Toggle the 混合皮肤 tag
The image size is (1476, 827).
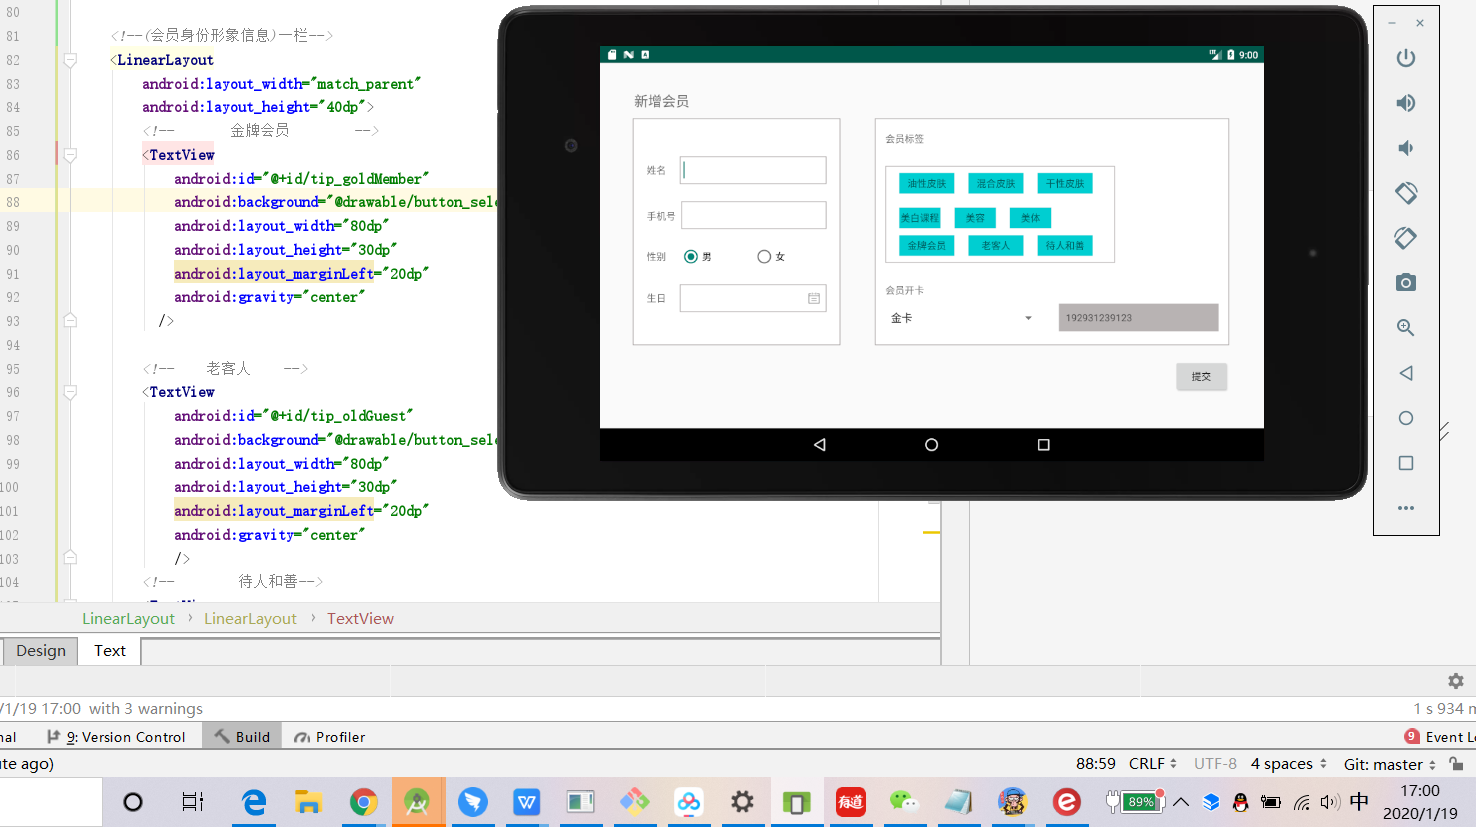pos(996,183)
